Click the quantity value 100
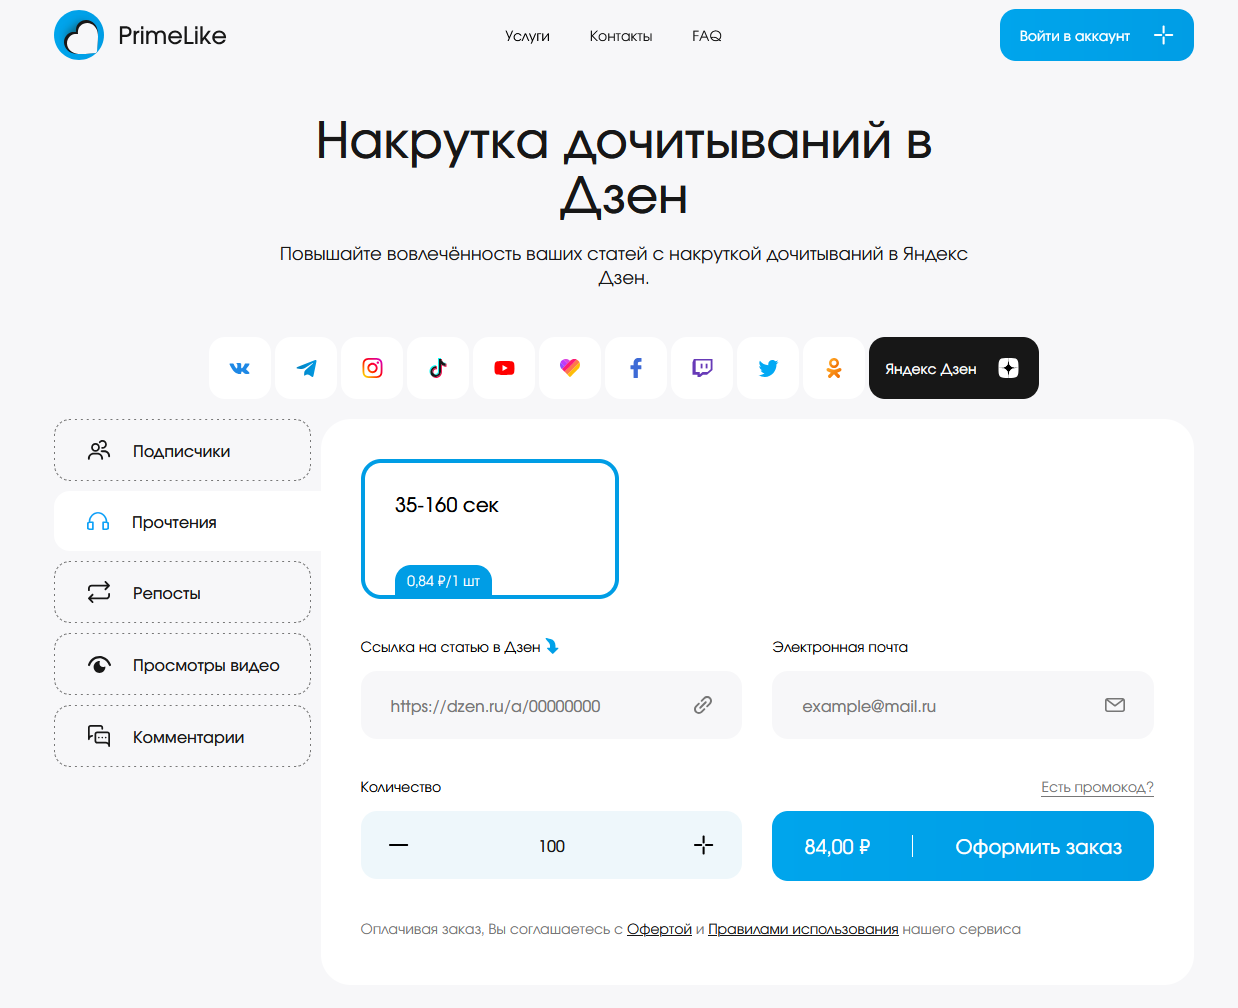 tap(552, 846)
